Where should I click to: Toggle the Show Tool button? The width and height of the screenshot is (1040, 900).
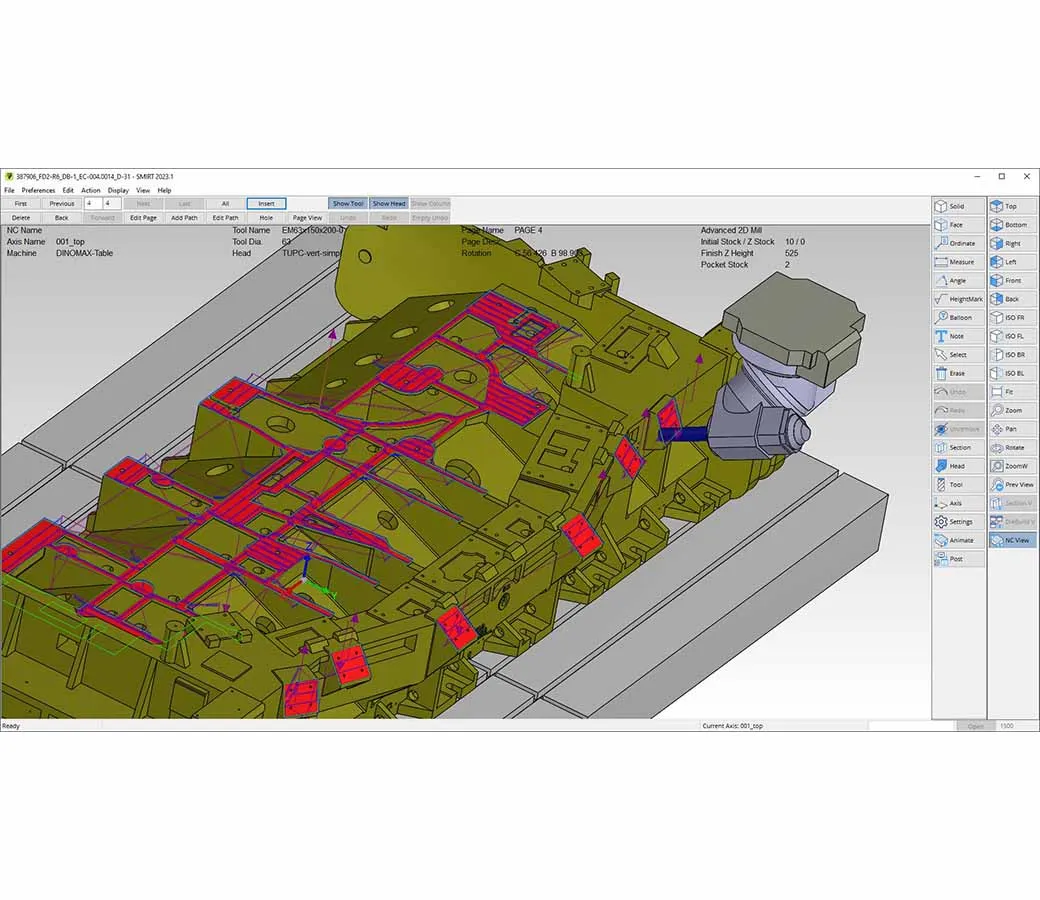coord(348,204)
